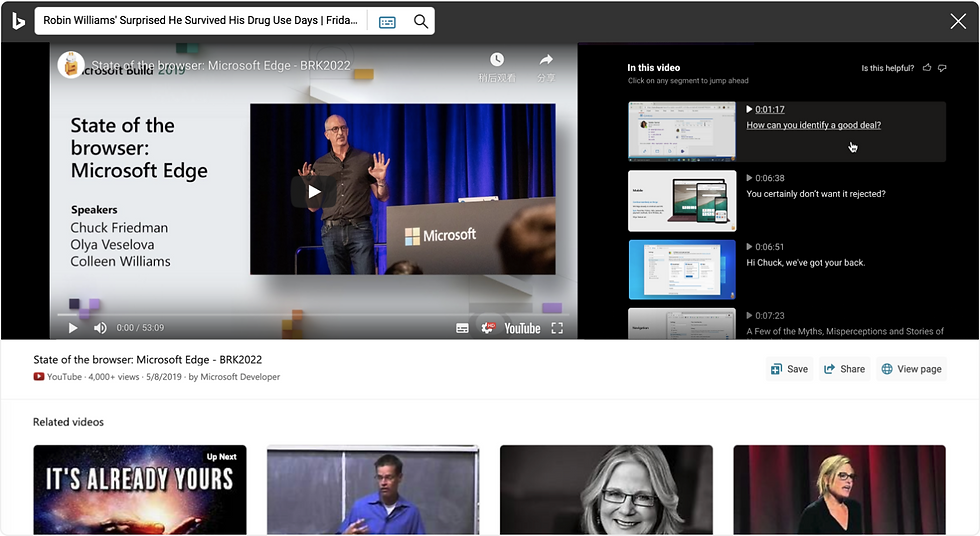Open 'It's Already Yours' Up Next video
Image resolution: width=980 pixels, height=536 pixels.
[140, 490]
